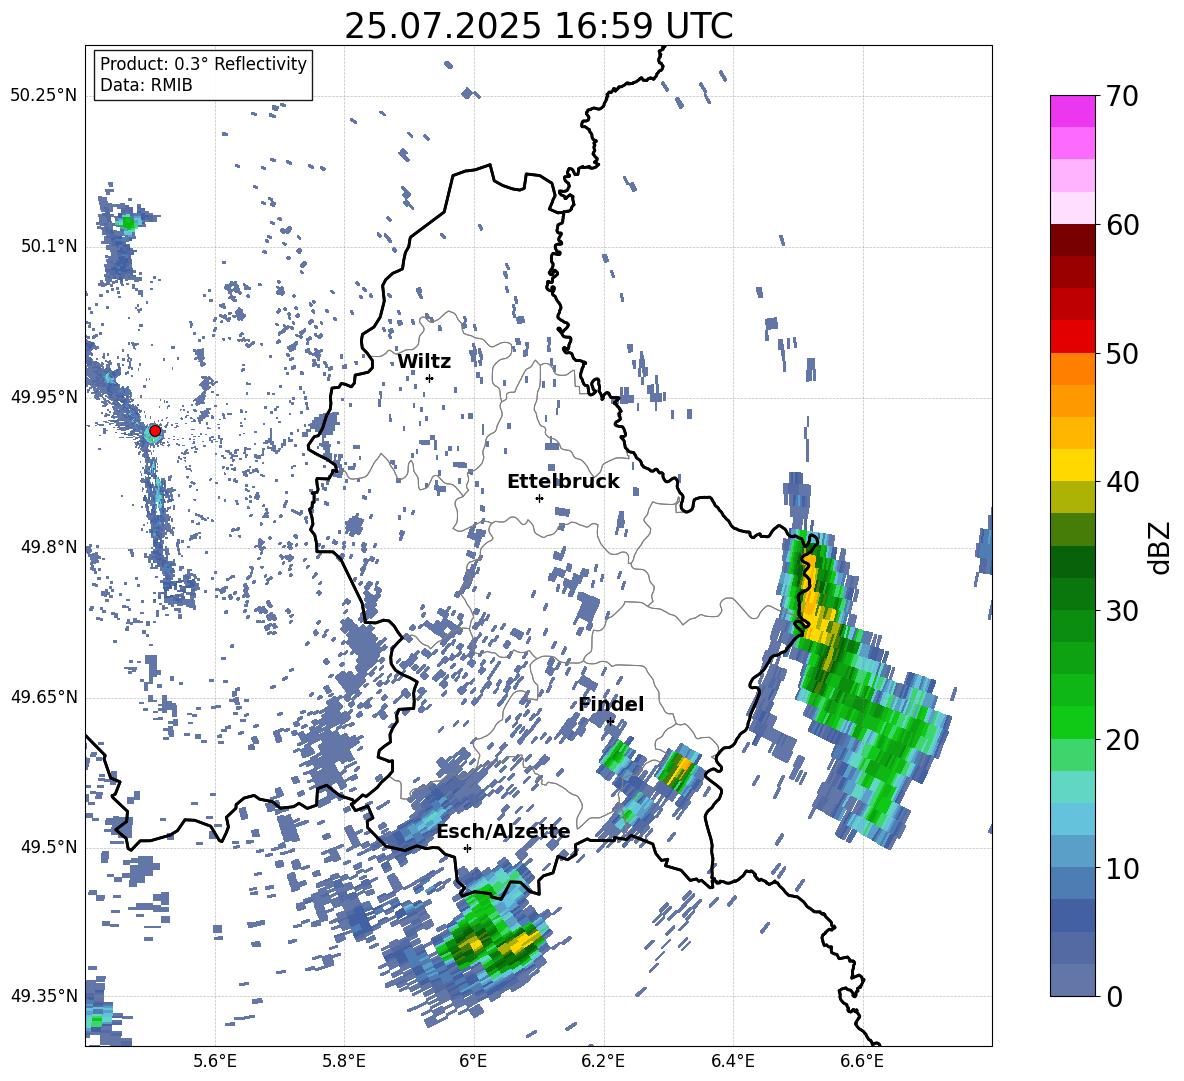Click the orange colorbar segment below 50
This screenshot has width=1184, height=1081.
pos(1072,369)
